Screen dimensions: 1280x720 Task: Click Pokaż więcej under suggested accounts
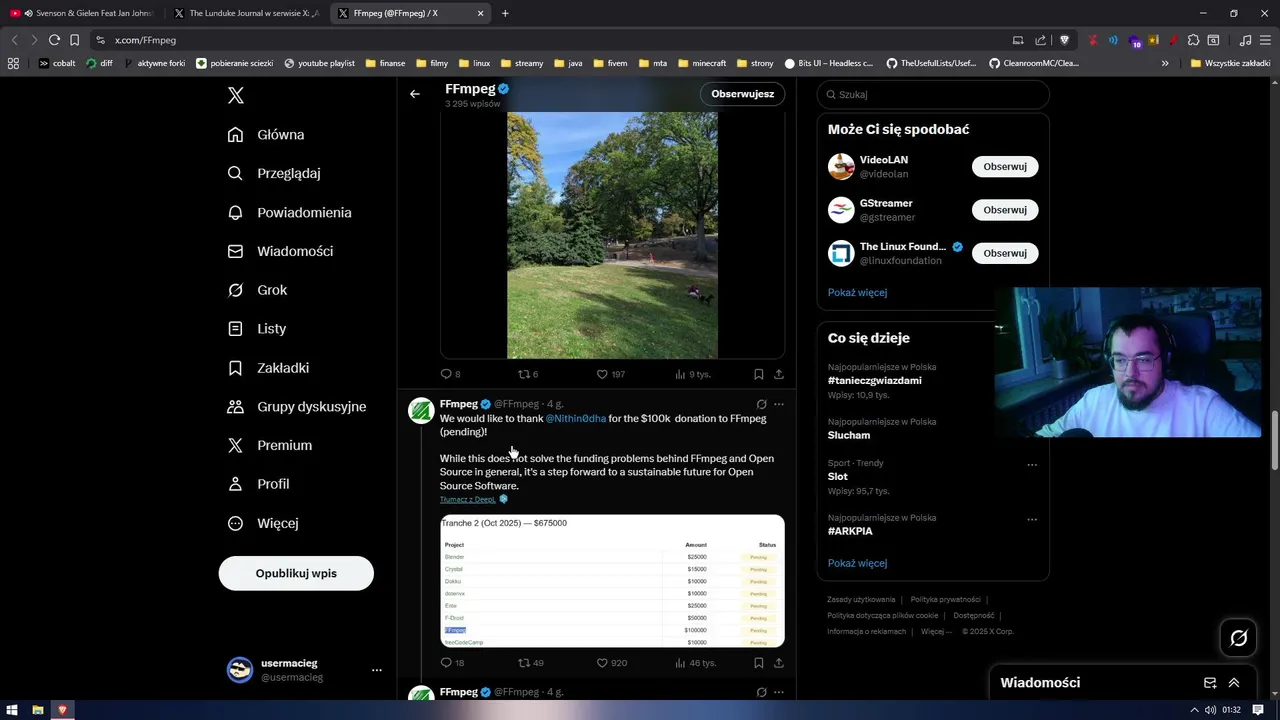[x=857, y=293]
